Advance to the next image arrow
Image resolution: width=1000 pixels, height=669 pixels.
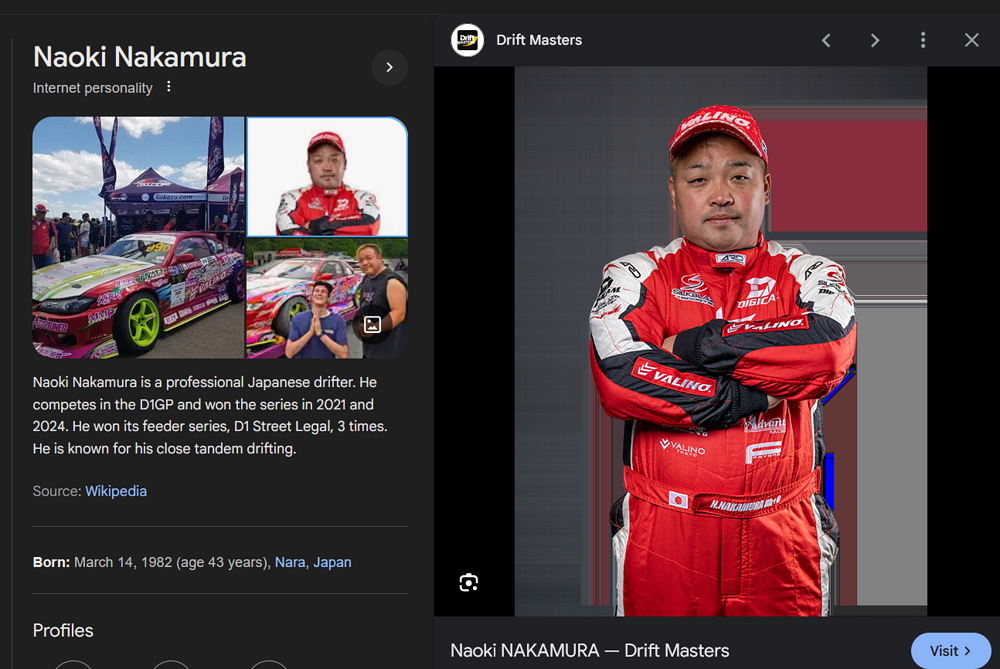(875, 40)
